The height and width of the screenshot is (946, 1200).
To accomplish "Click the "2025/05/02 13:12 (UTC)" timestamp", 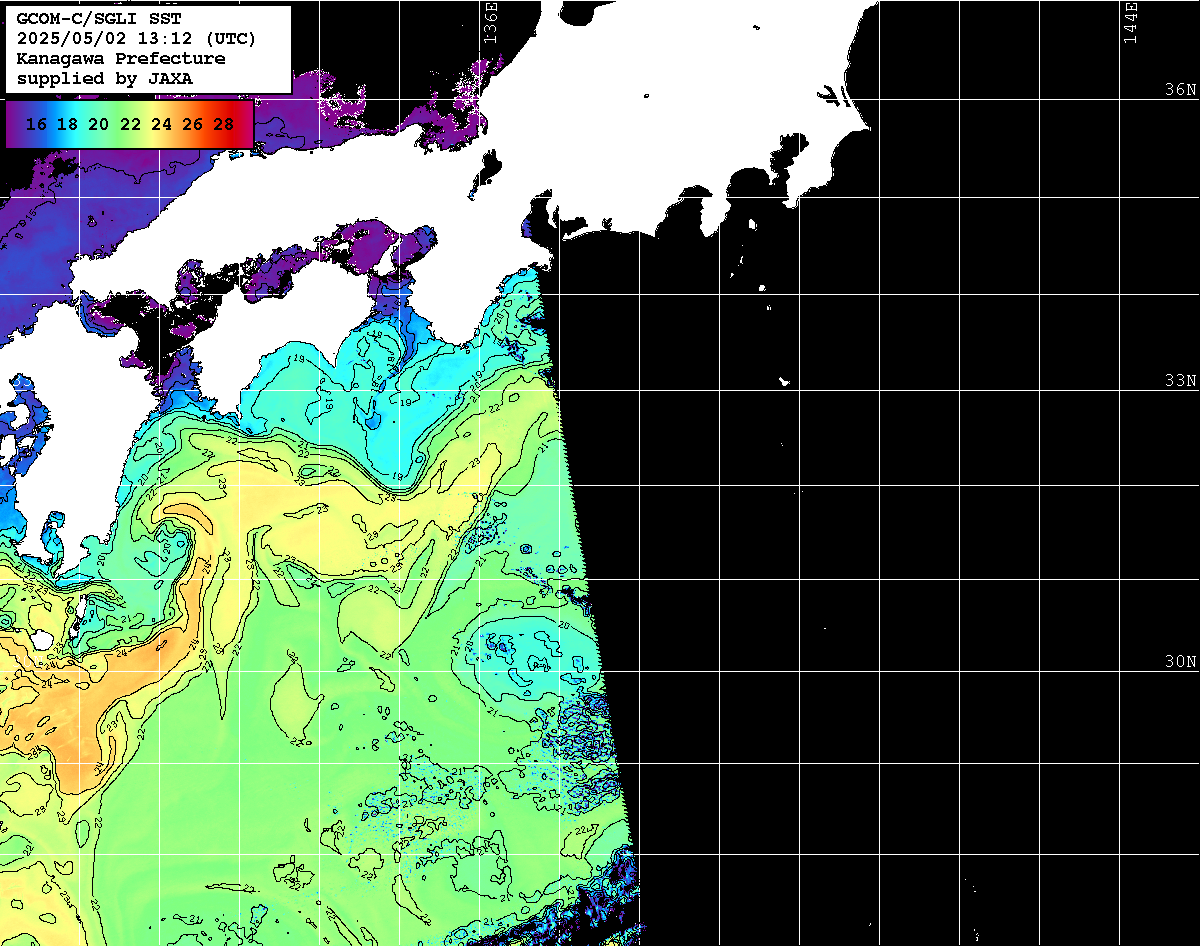I will (x=136, y=39).
